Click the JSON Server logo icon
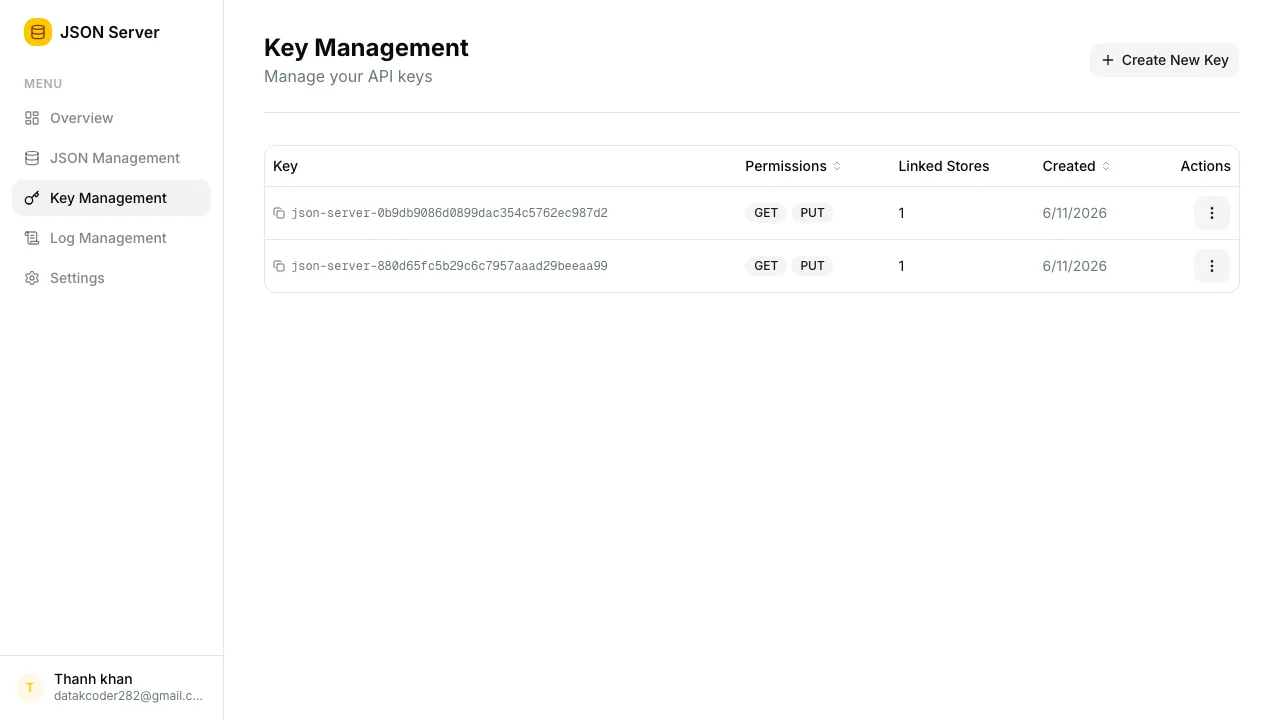The height and width of the screenshot is (720, 1280). [x=38, y=32]
